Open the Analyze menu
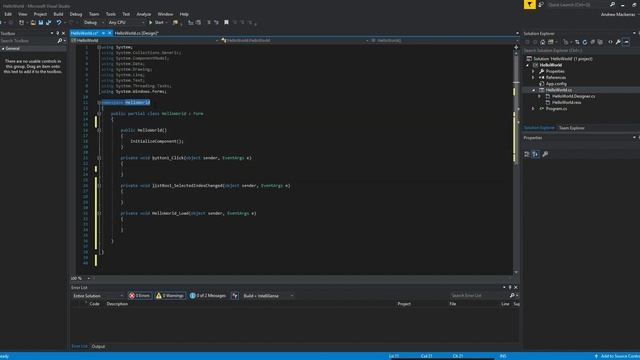640x360 pixels. pos(143,14)
